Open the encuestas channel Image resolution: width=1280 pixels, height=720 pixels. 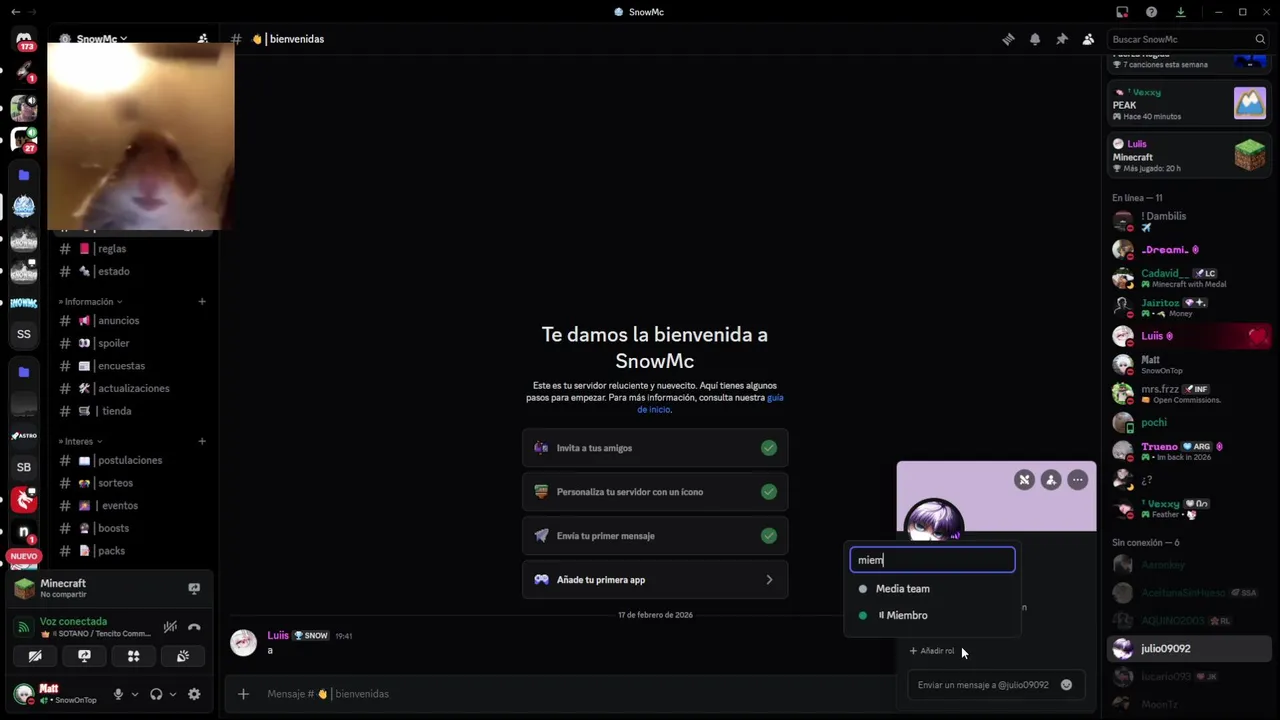tap(133, 366)
